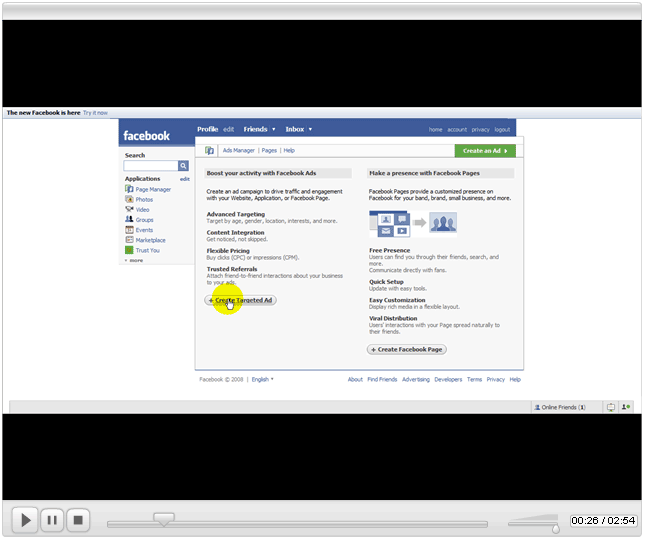646x542 pixels.
Task: Click the Facebook Pages illustration
Action: click(415, 224)
